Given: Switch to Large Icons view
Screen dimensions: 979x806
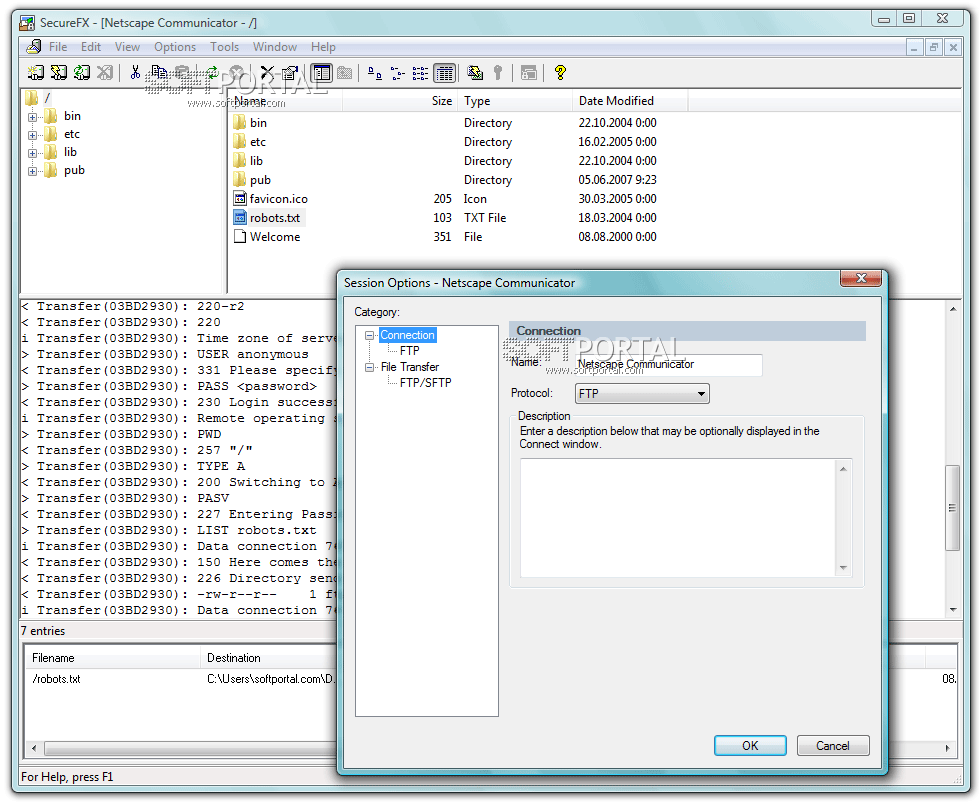Looking at the screenshot, I should (x=375, y=73).
